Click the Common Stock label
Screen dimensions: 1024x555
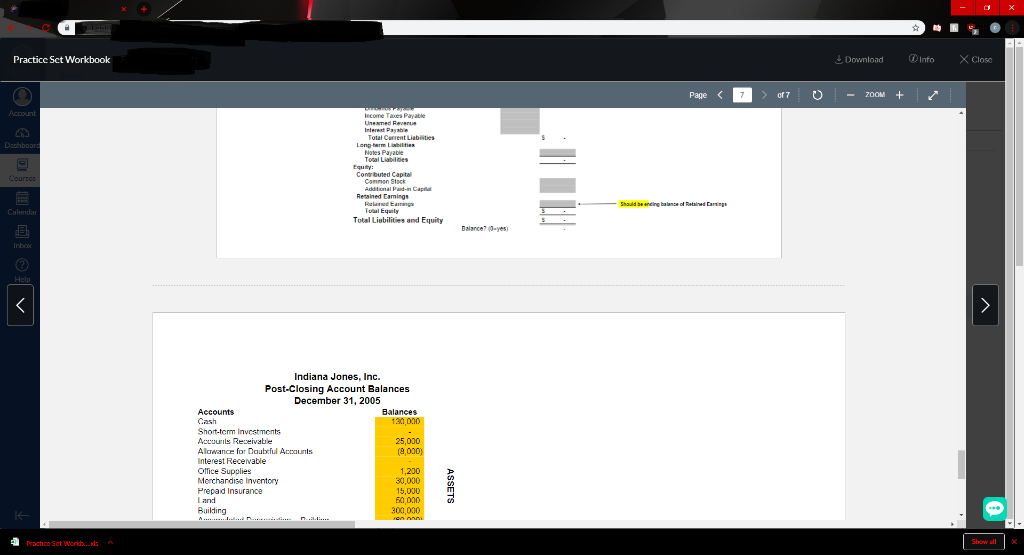pos(385,182)
